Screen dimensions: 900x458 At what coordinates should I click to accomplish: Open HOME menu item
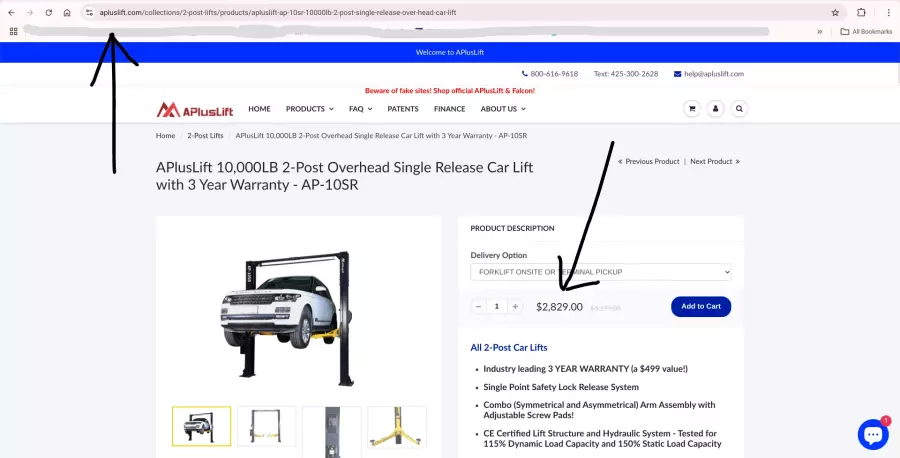pos(259,108)
